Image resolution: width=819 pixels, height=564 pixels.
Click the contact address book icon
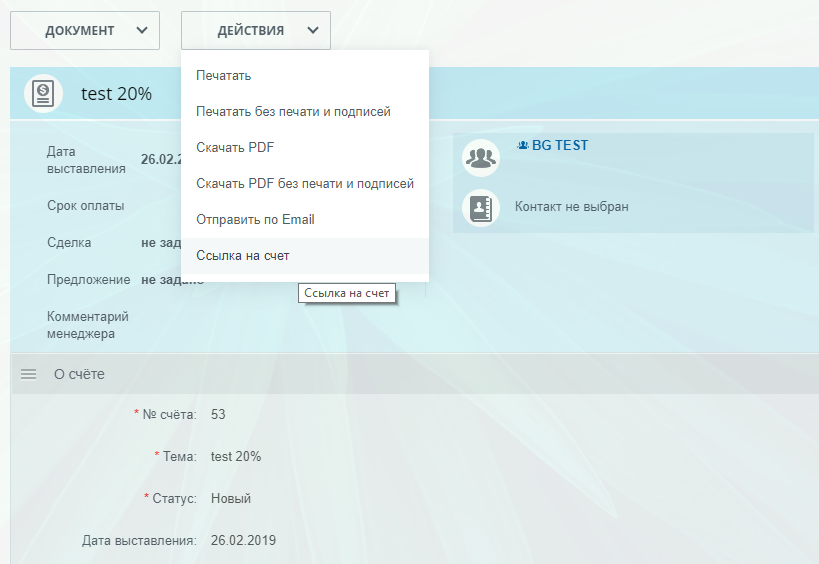481,208
